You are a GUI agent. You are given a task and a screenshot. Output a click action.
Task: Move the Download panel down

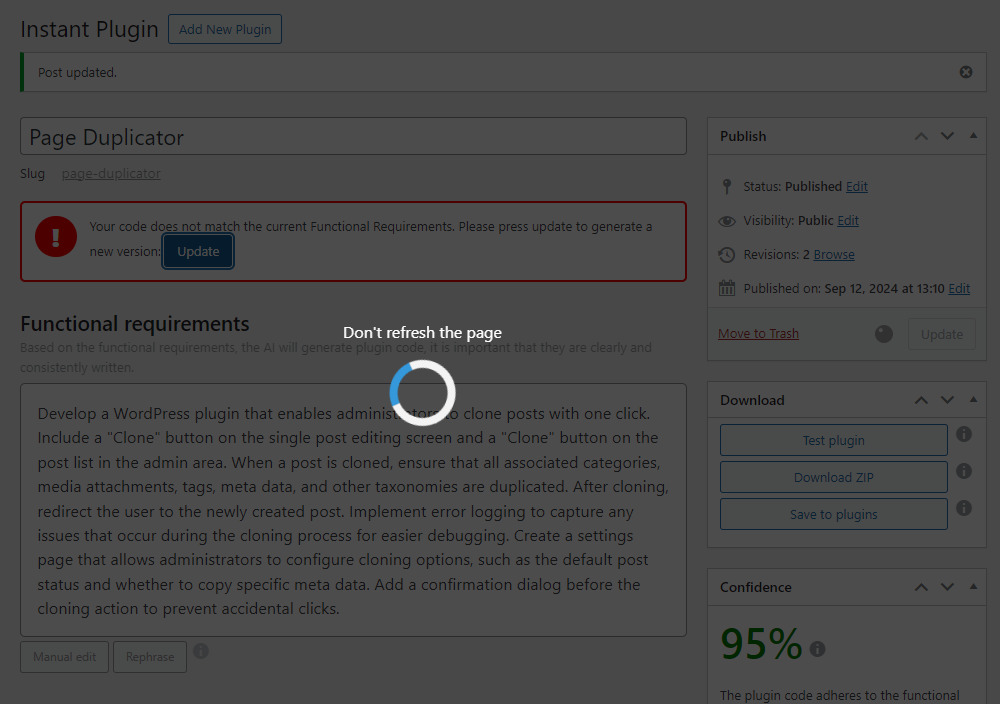(x=947, y=400)
